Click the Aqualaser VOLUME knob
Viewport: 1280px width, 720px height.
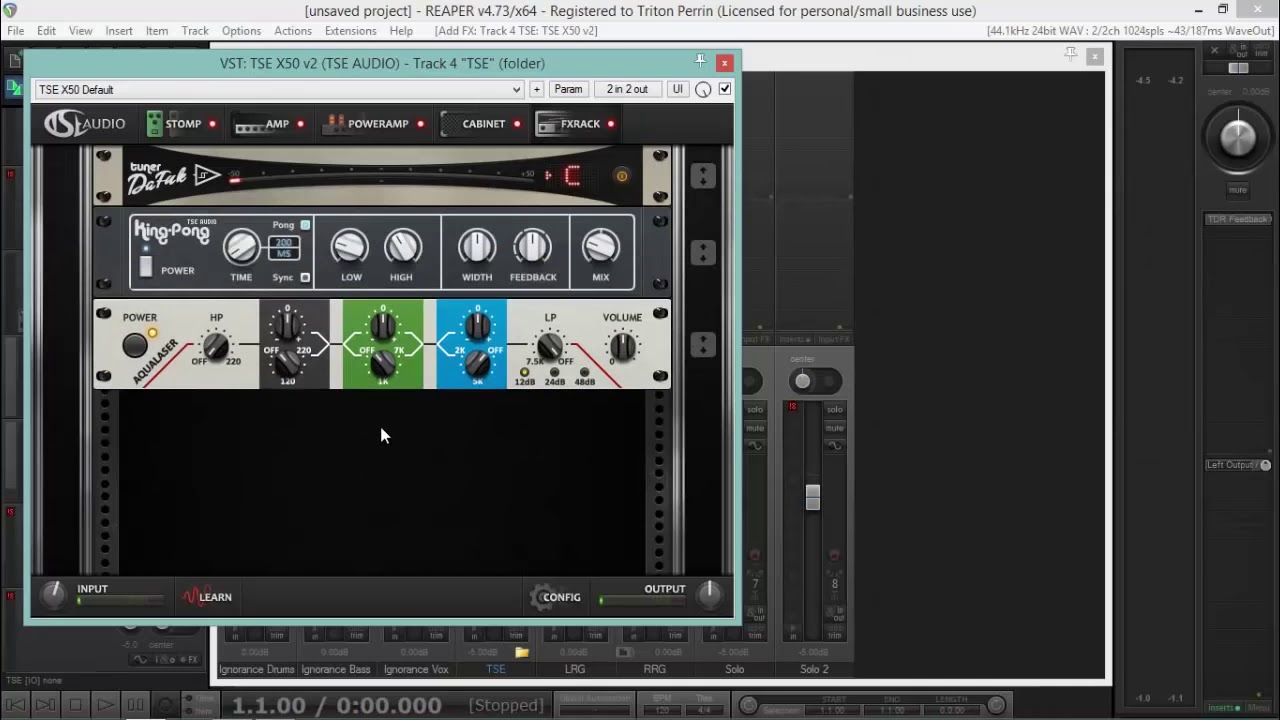point(622,347)
